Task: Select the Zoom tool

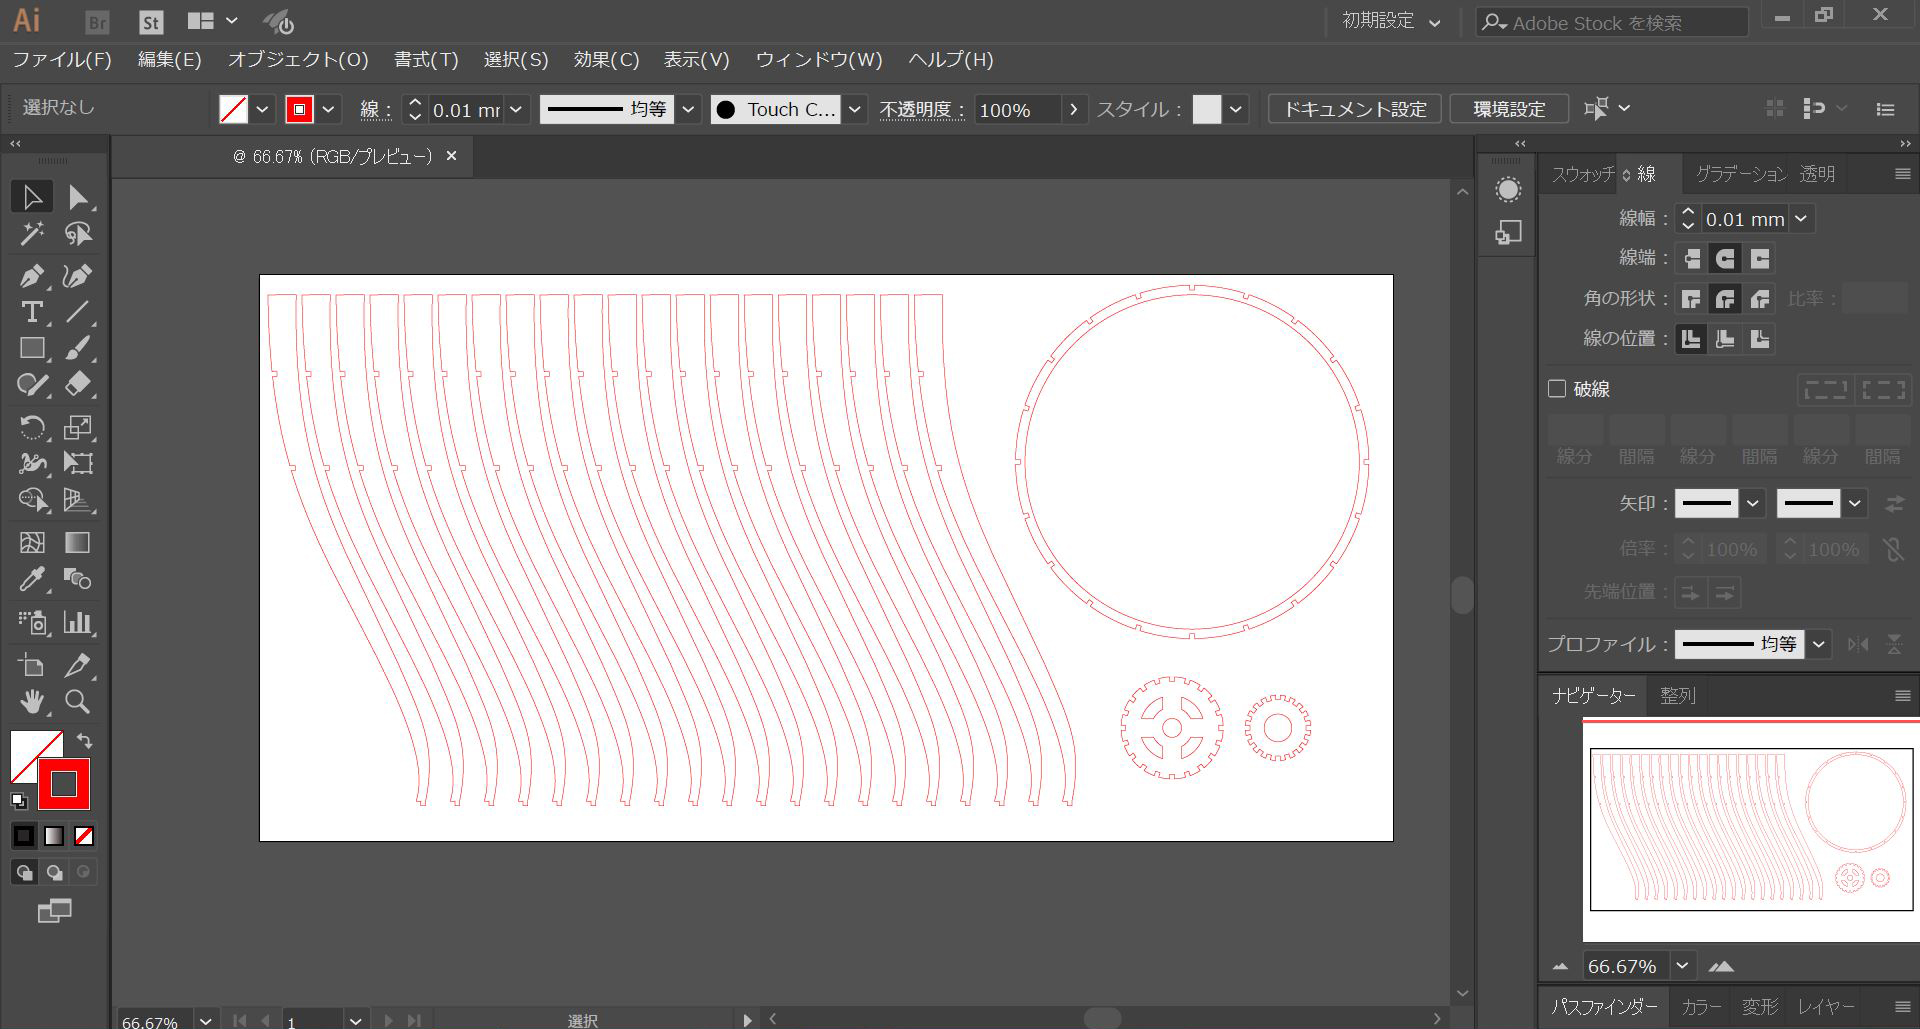Action: [78, 702]
